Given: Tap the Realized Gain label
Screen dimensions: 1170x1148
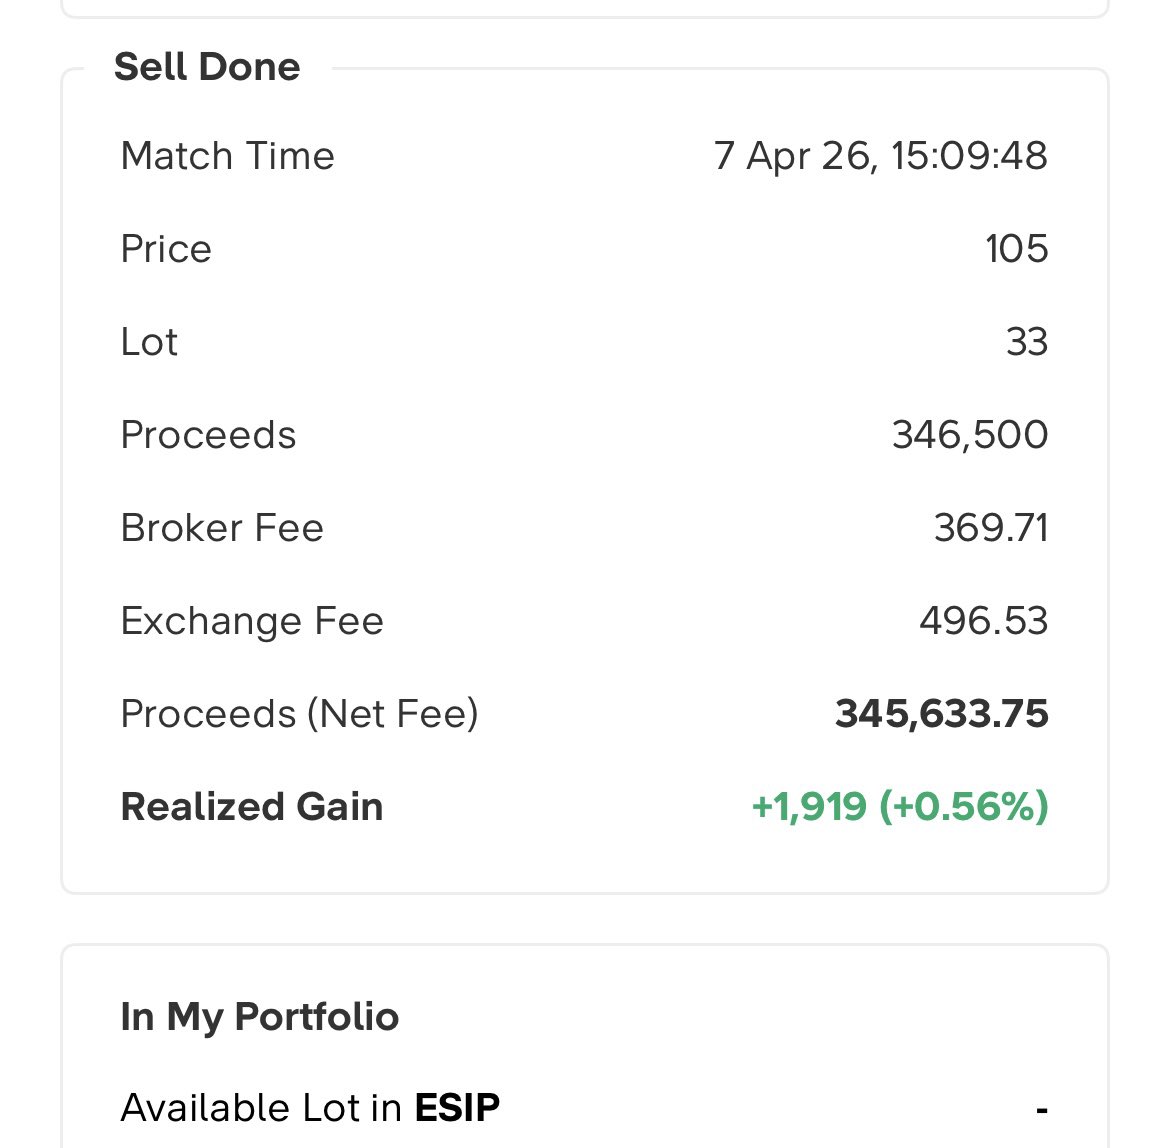Looking at the screenshot, I should 251,807.
